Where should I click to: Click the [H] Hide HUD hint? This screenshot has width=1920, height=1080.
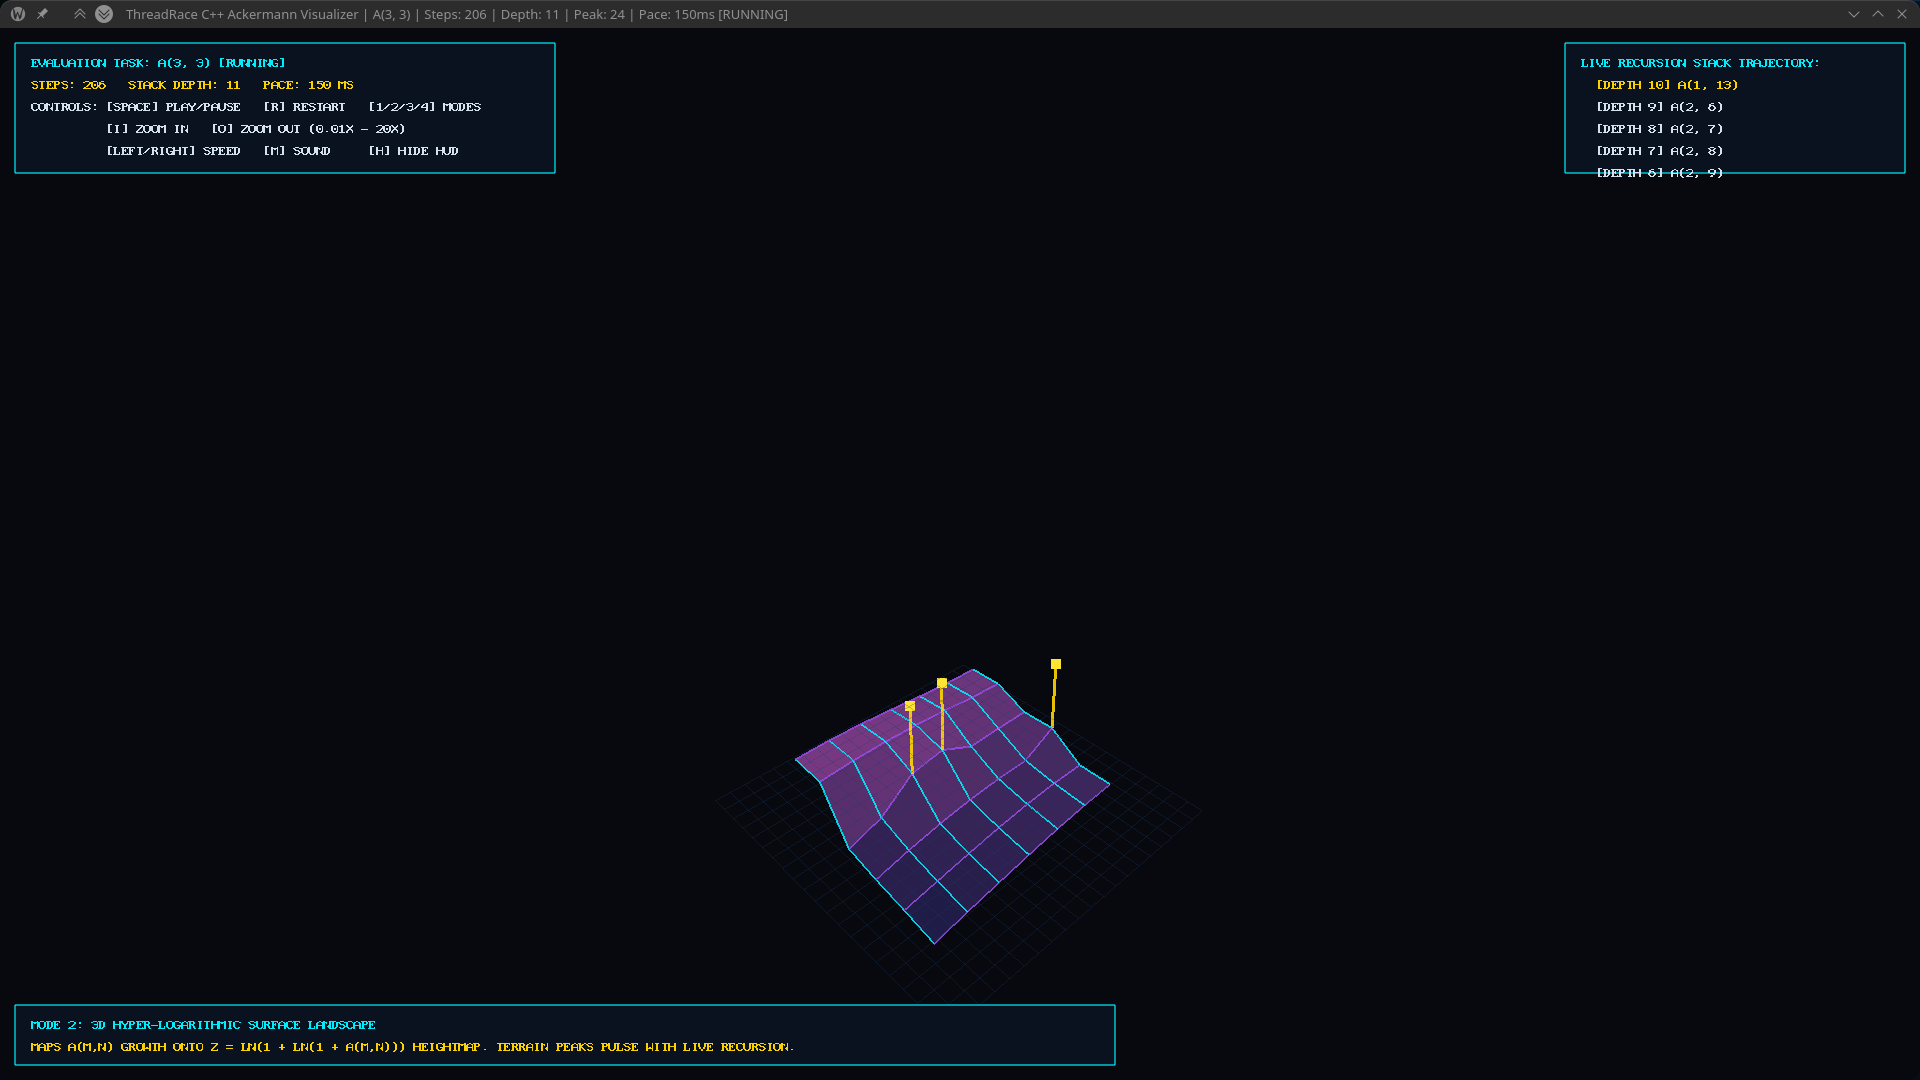click(x=414, y=151)
